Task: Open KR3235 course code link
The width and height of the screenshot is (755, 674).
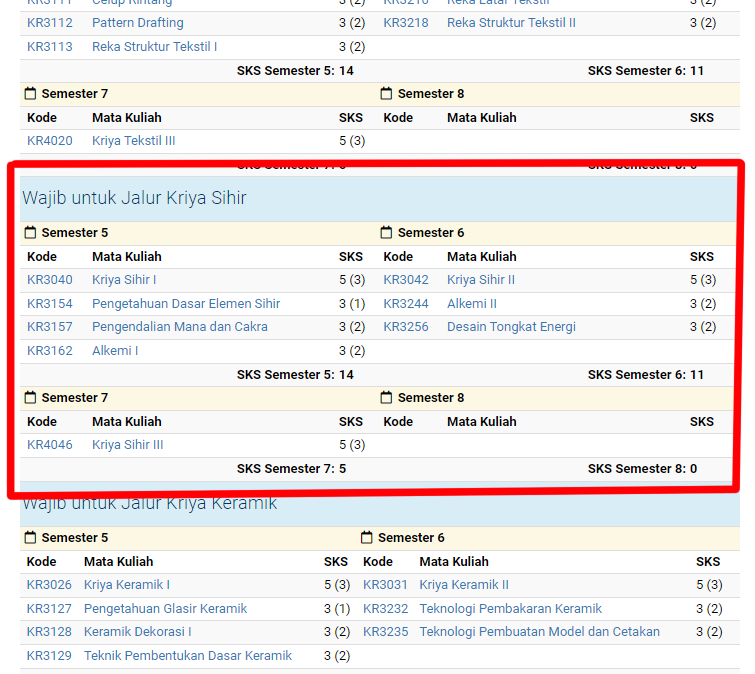Action: tap(385, 631)
